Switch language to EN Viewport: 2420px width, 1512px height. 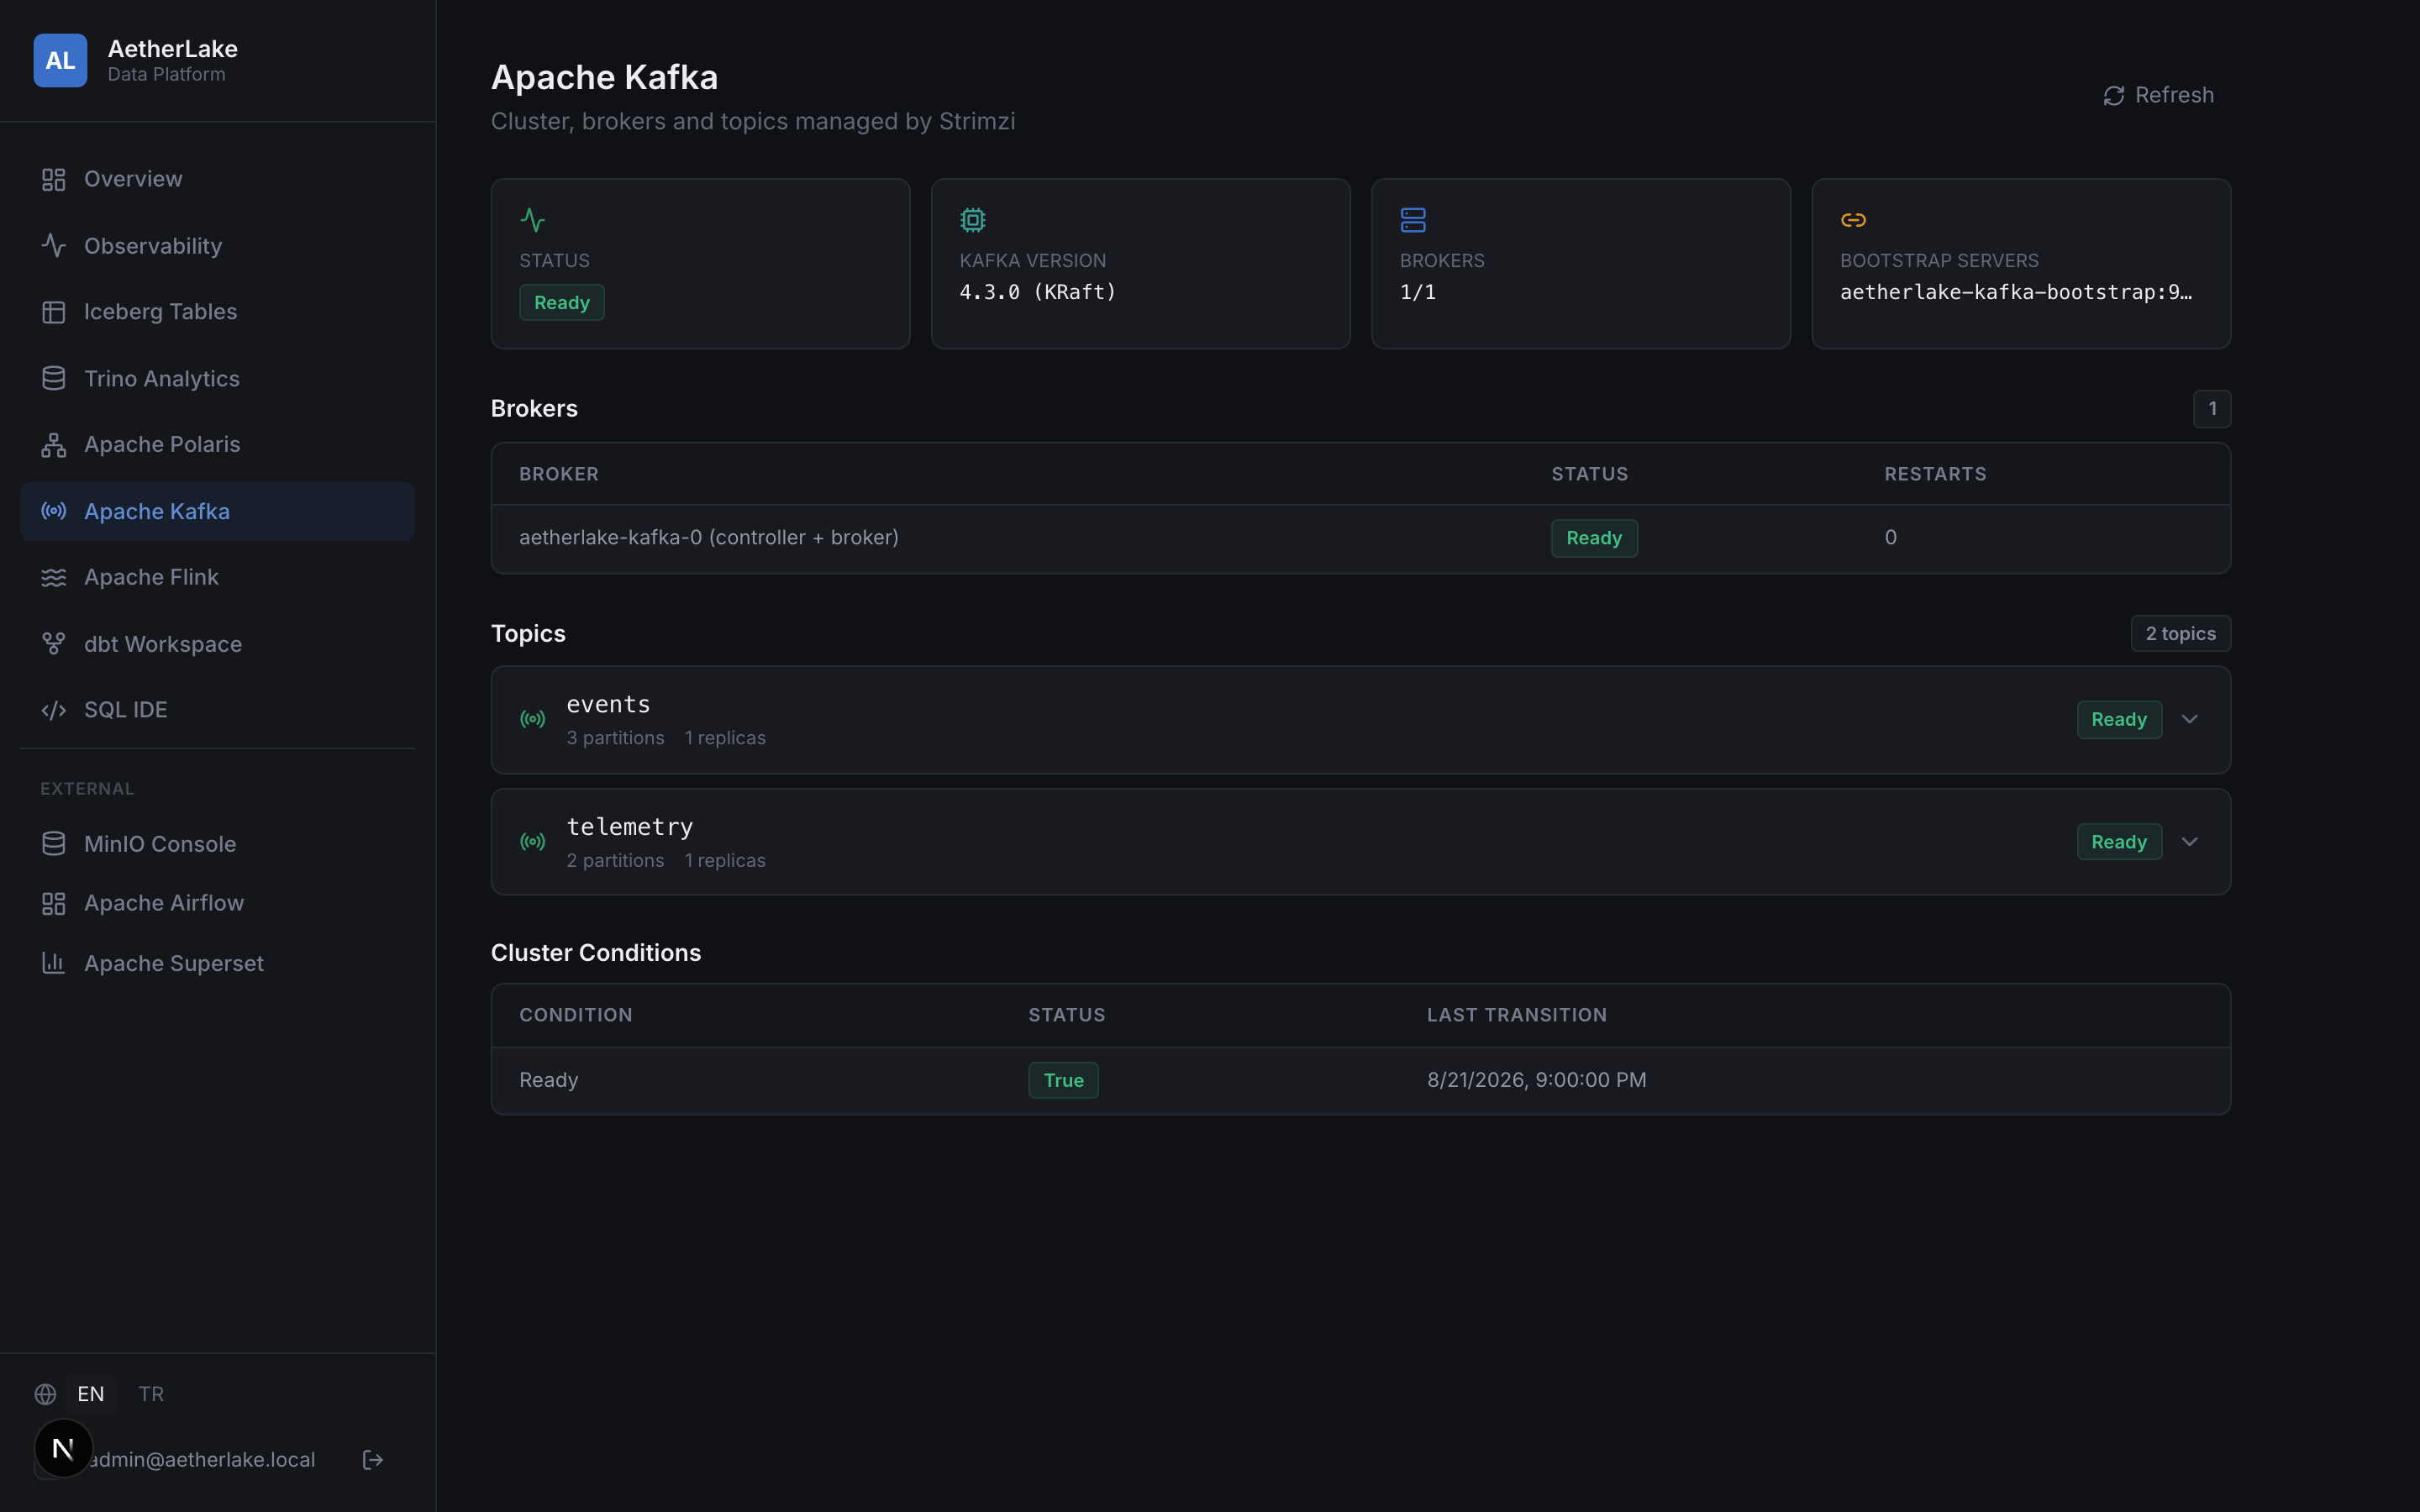tap(91, 1394)
